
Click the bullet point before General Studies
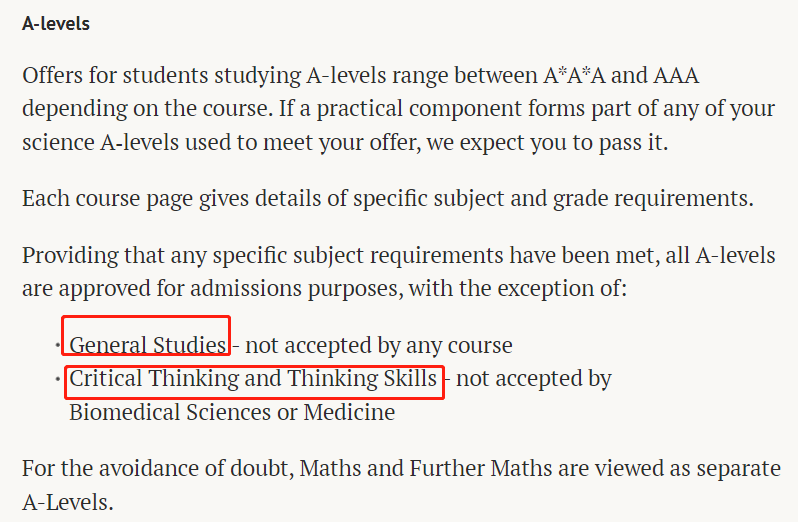58,345
